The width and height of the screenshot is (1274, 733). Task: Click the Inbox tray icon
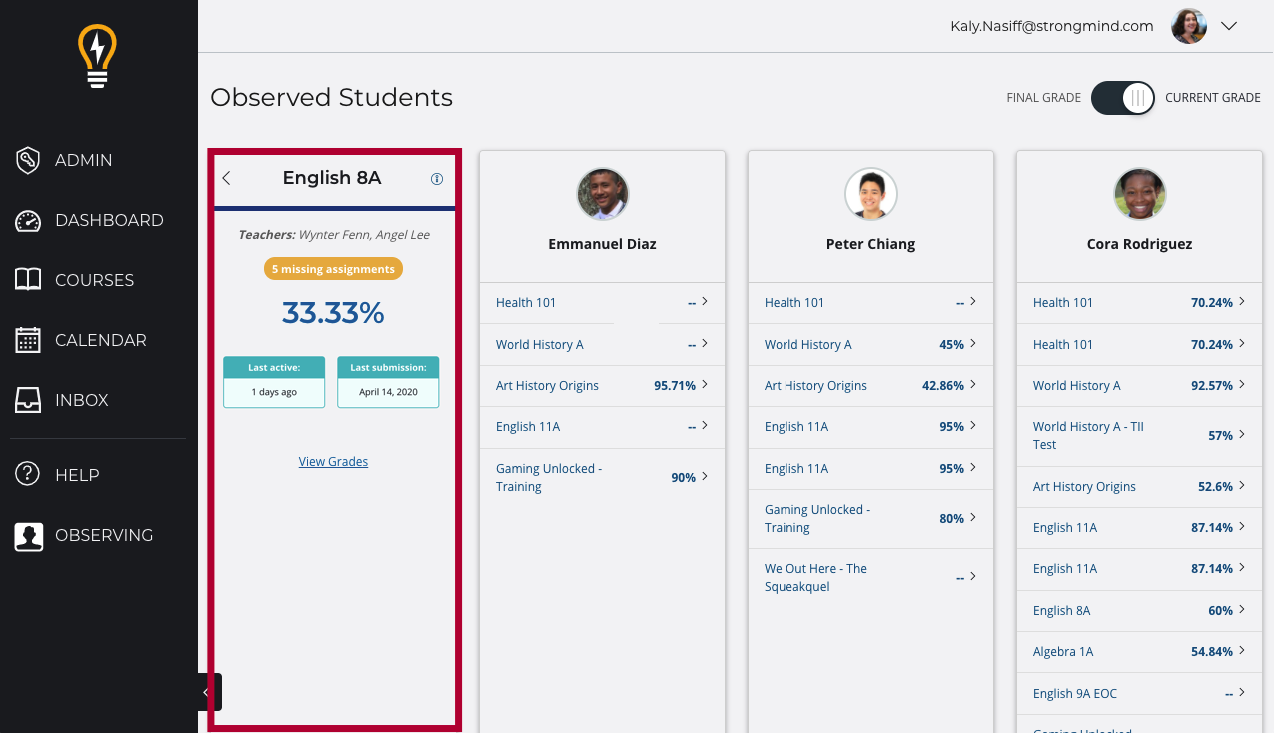tap(28, 400)
